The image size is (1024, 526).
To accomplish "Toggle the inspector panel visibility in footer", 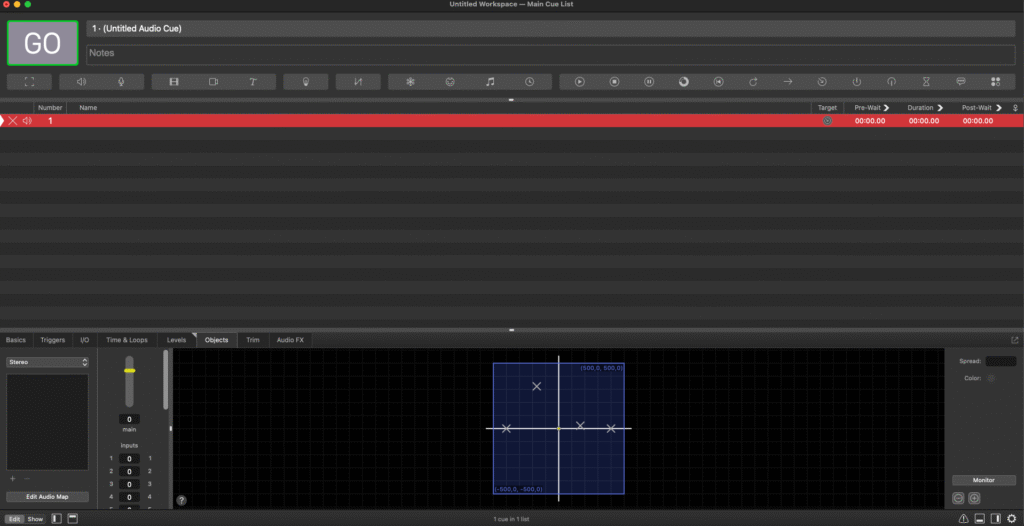I will (979, 519).
